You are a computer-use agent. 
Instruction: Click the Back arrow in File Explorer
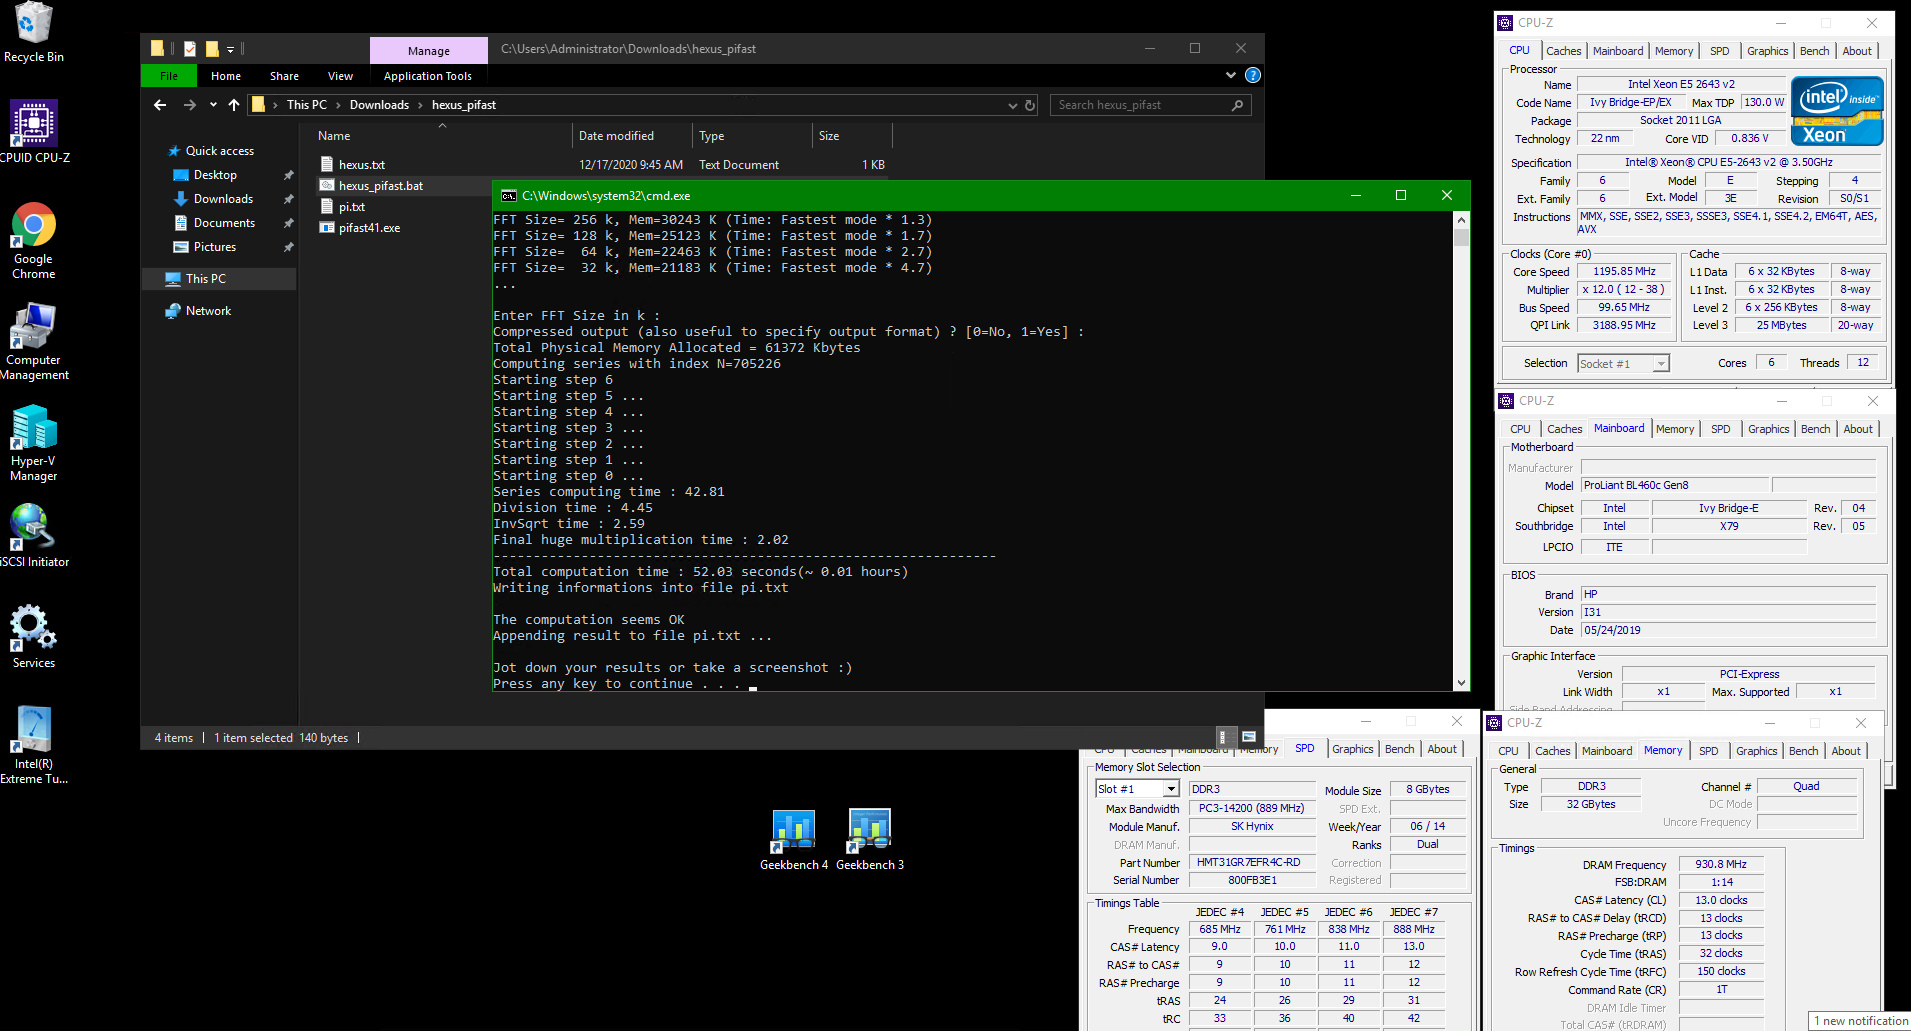(160, 105)
